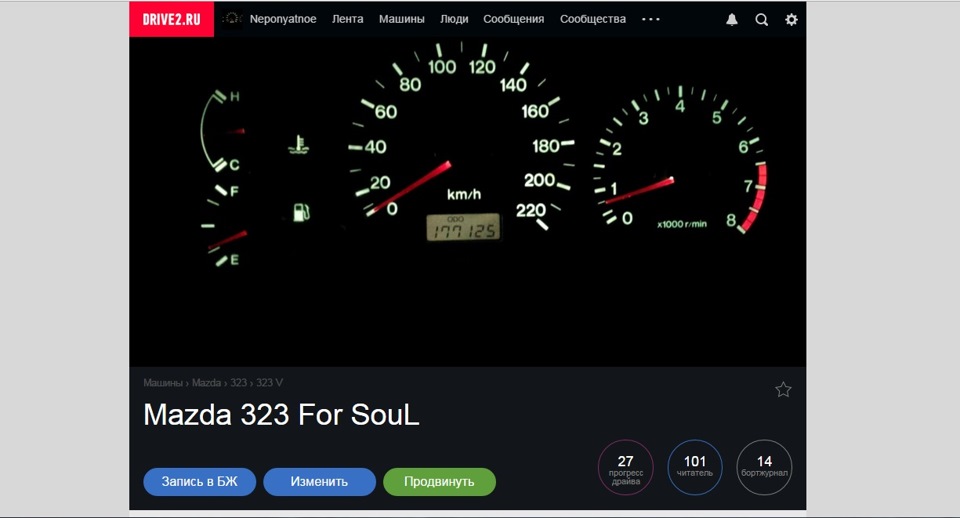Click the Mazda 323 For SouL title
The height and width of the screenshot is (518, 960).
[x=281, y=415]
